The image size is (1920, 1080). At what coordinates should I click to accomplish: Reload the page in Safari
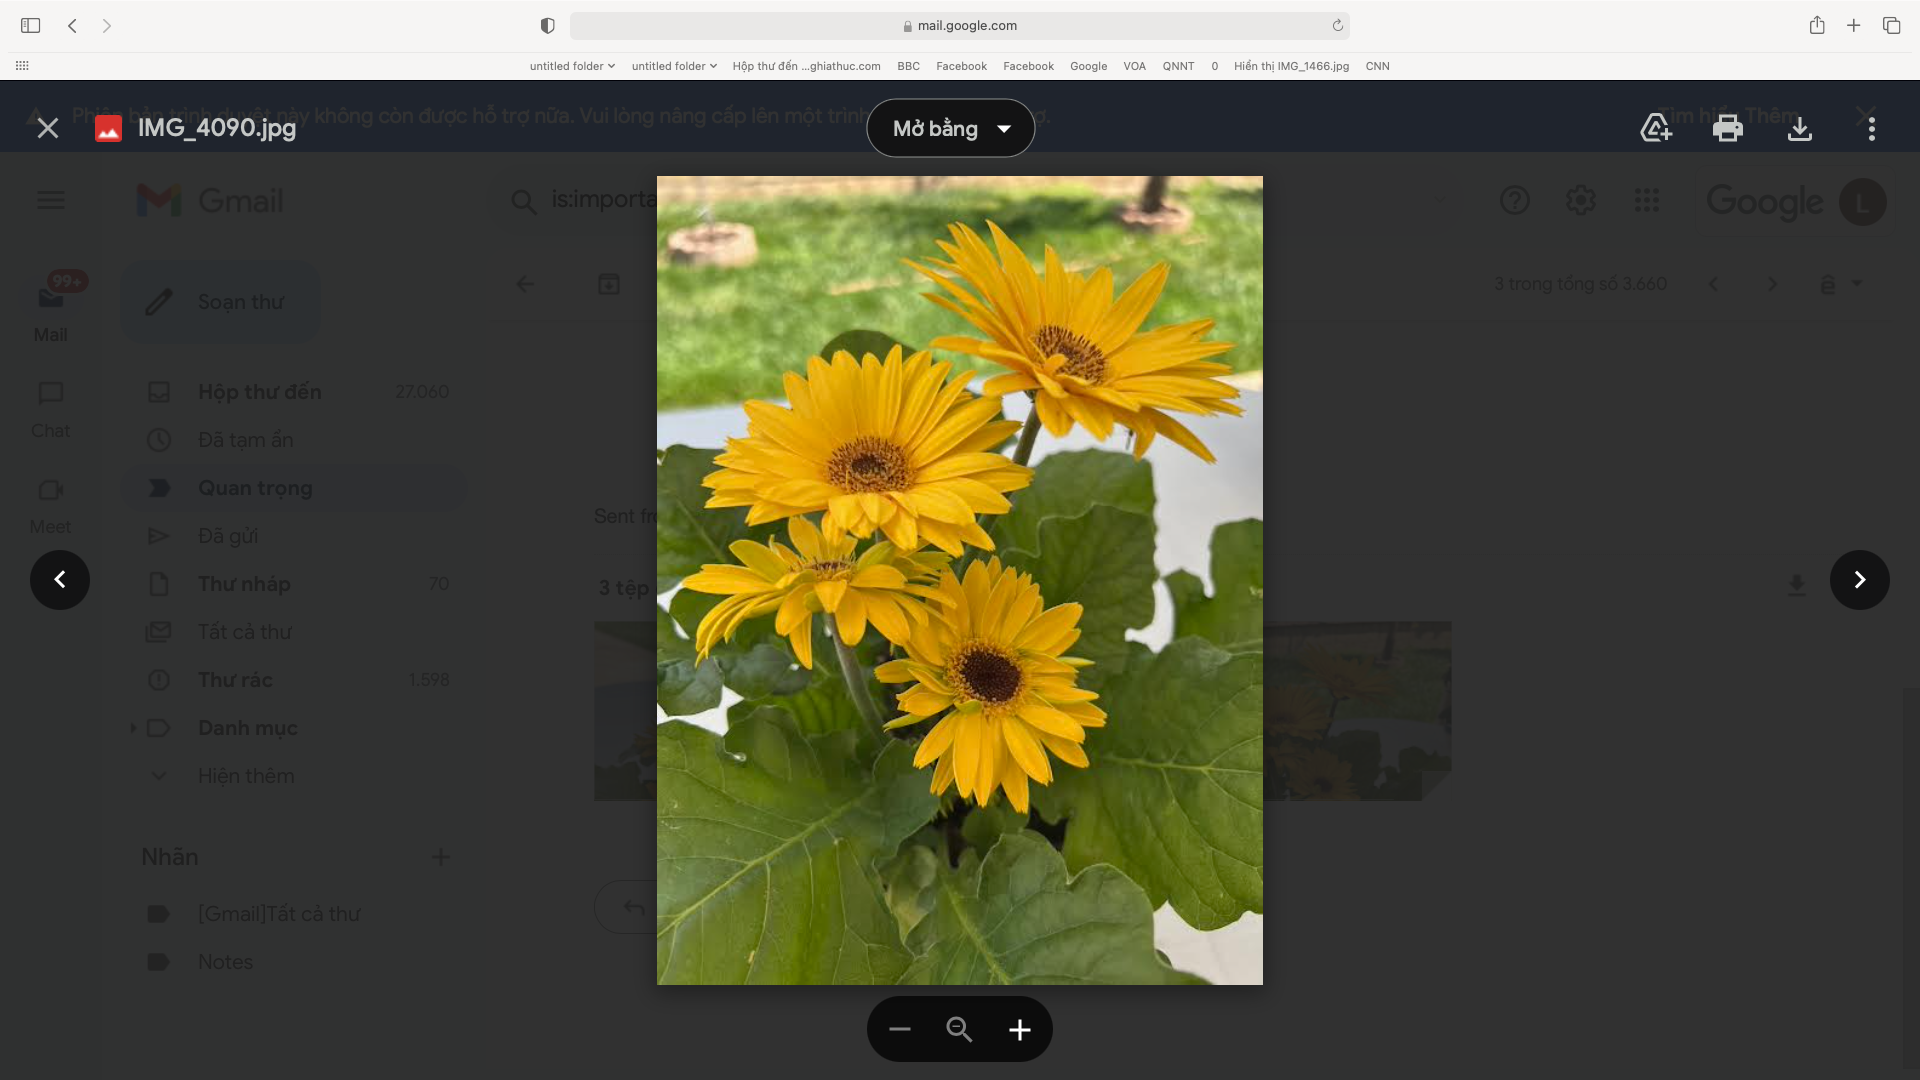coord(1337,26)
